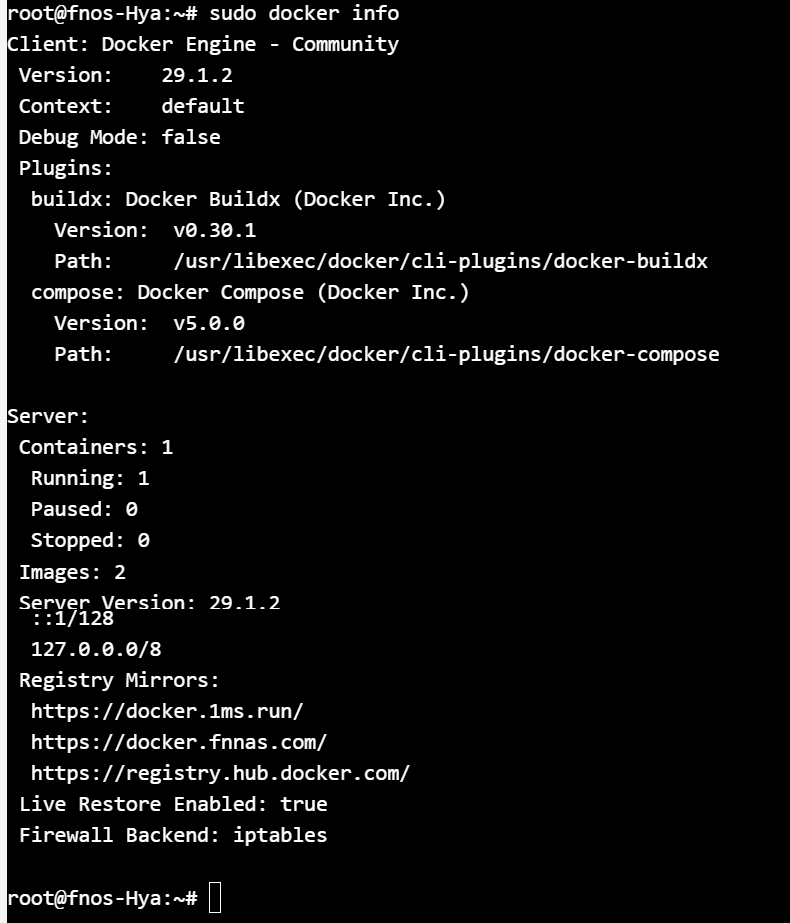Click the 'Context: default' line

click(131, 106)
